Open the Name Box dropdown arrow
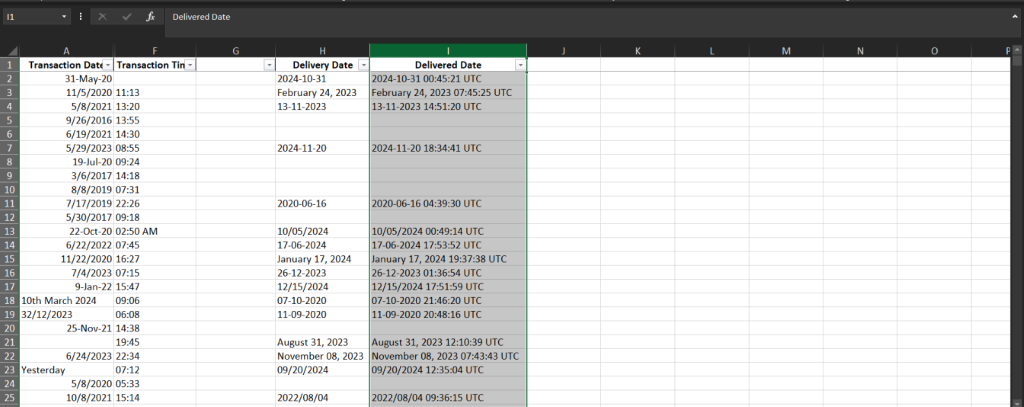 (65, 17)
